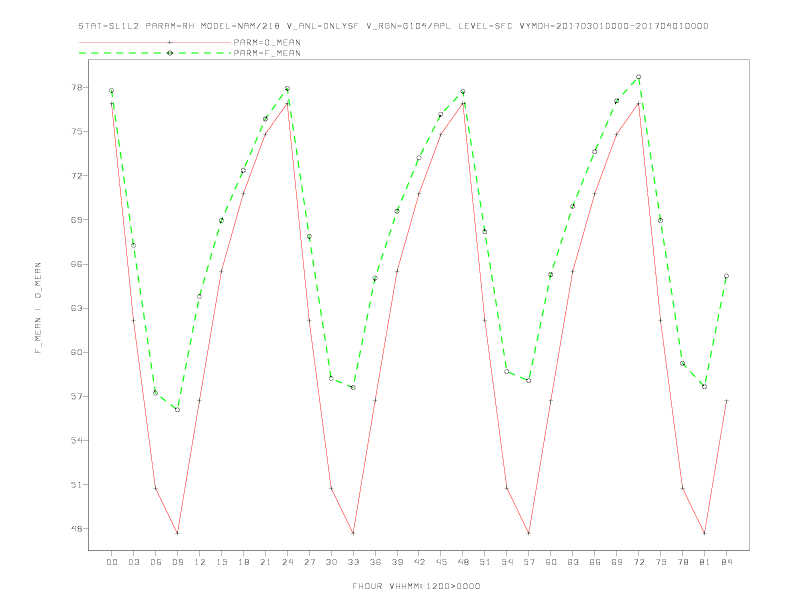Click x-axis tick label 51
The width and height of the screenshot is (792, 612).
click(485, 562)
